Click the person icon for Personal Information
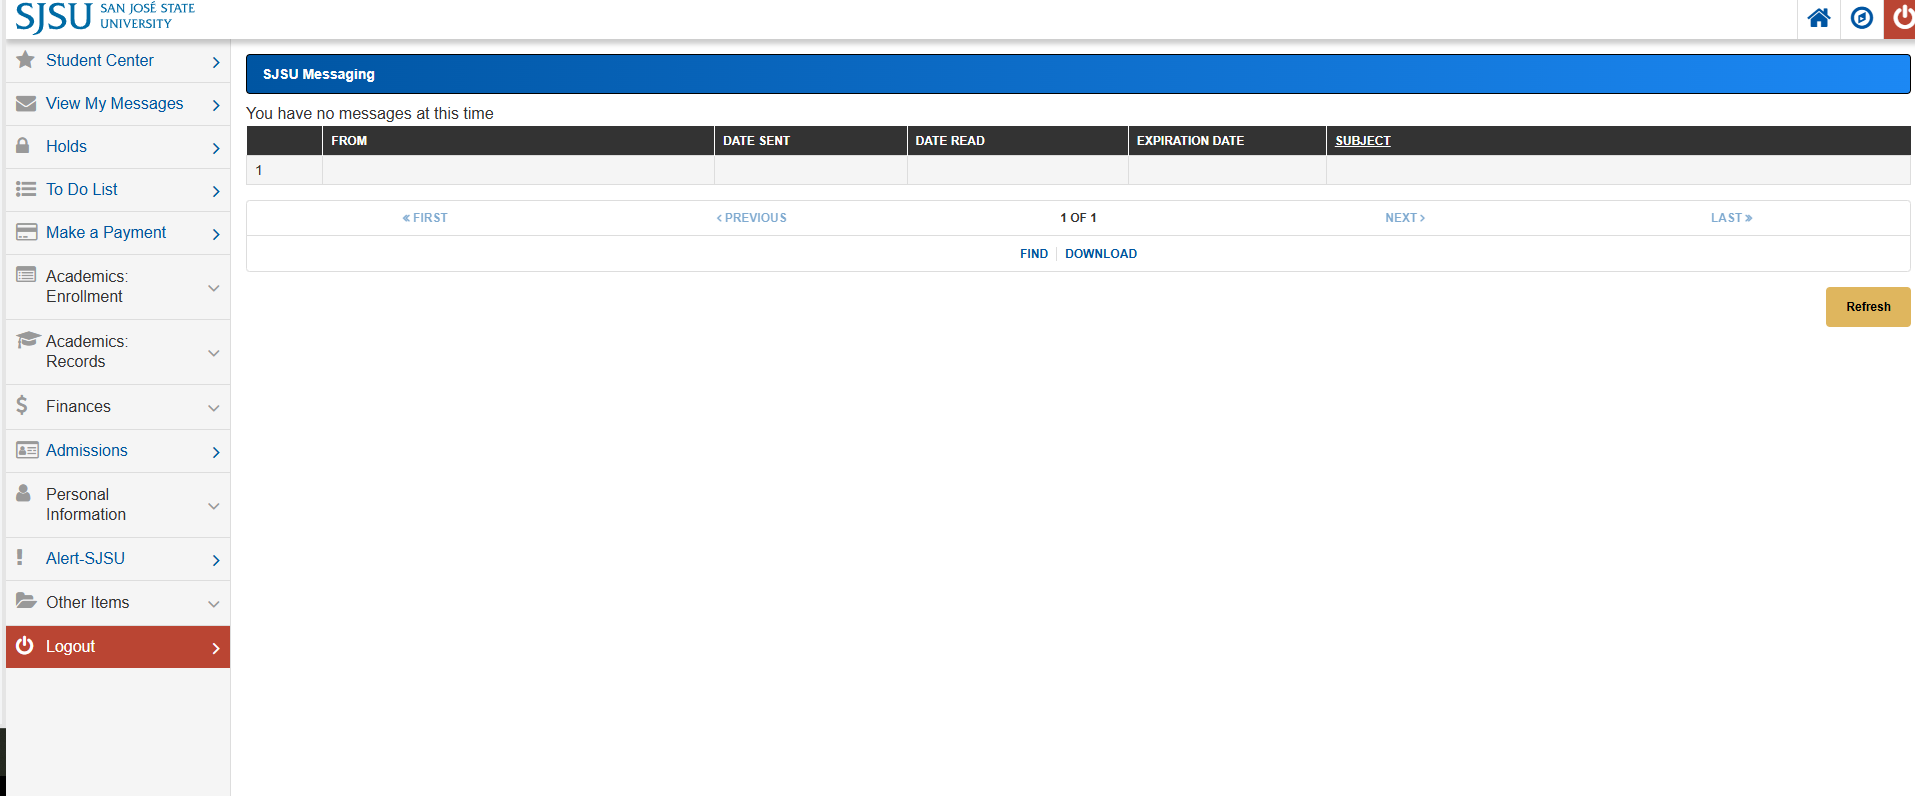Viewport: 1915px width, 796px height. point(24,493)
